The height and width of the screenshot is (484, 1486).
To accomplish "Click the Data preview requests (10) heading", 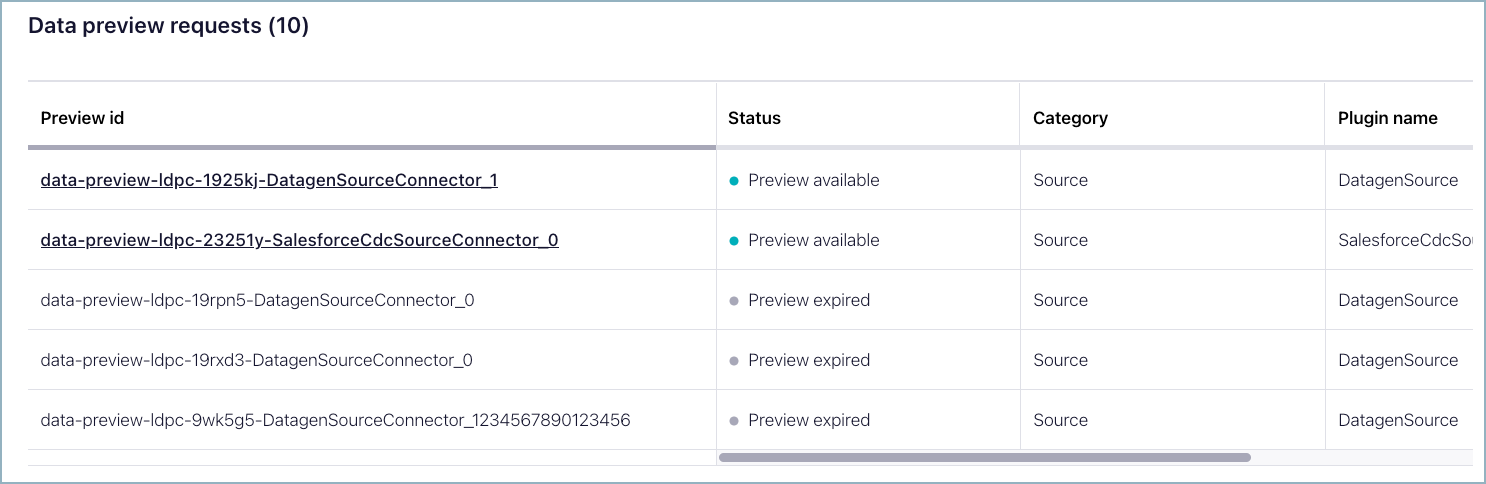I will point(168,27).
